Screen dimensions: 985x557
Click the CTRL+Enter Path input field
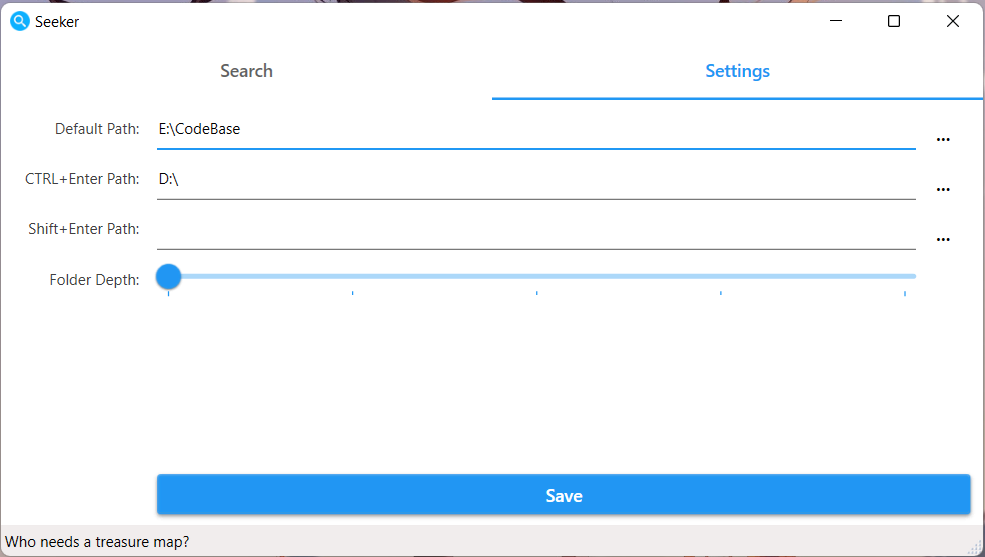536,180
